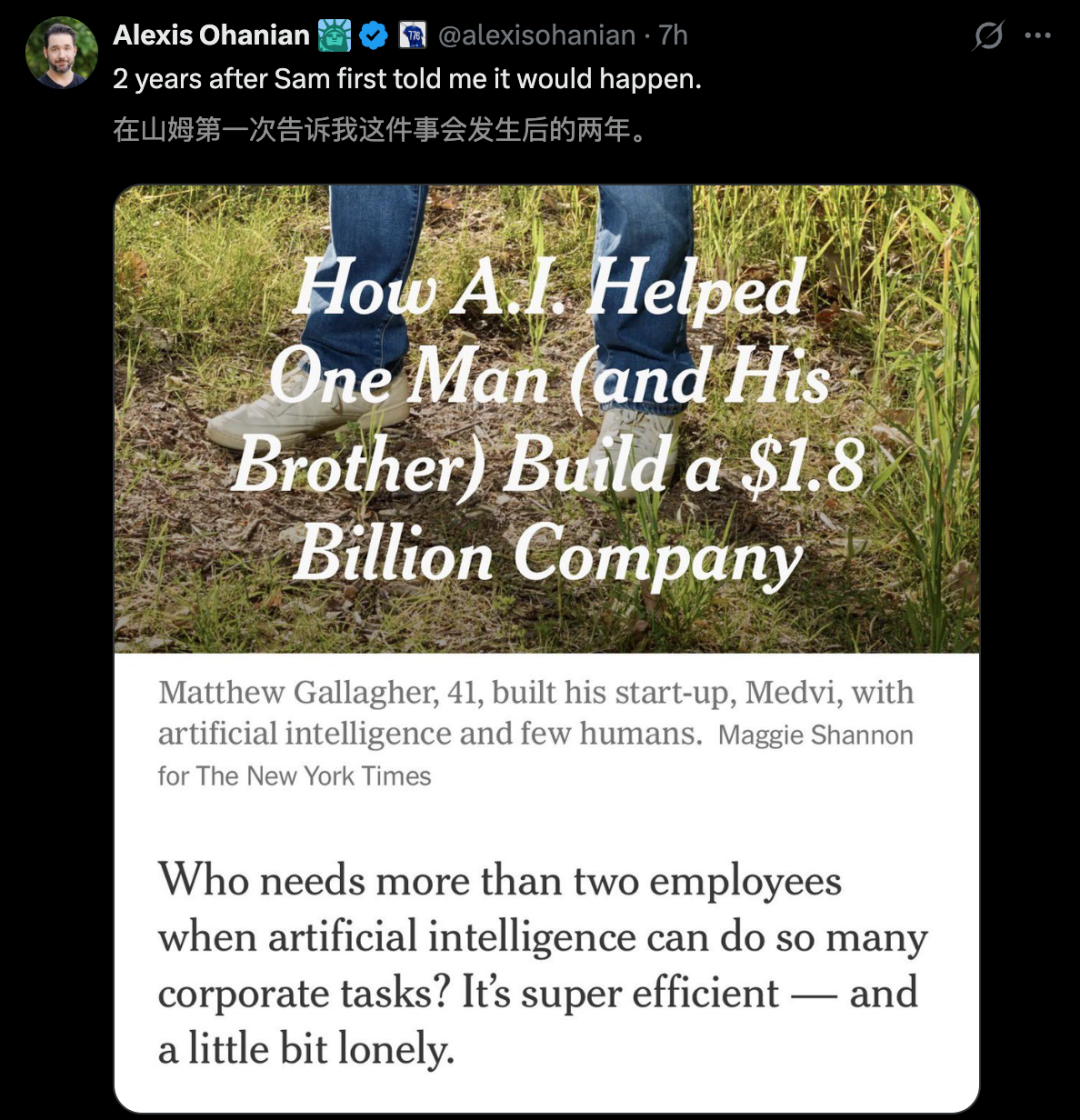Open the three-dot more options menu
Viewport: 1080px width, 1120px height.
click(x=1039, y=36)
